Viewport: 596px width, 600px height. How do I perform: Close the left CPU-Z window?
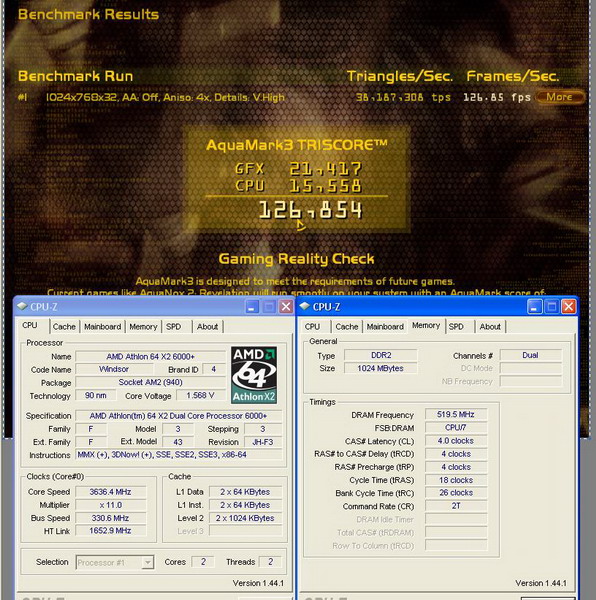(286, 307)
